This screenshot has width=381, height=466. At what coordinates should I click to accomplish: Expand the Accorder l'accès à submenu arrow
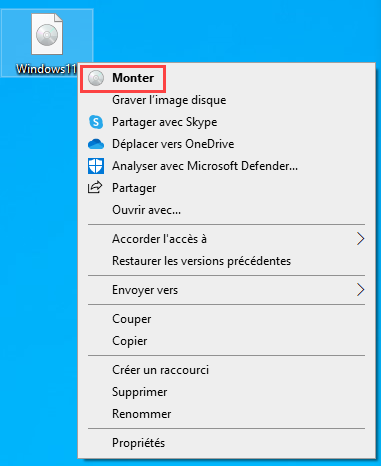(360, 239)
